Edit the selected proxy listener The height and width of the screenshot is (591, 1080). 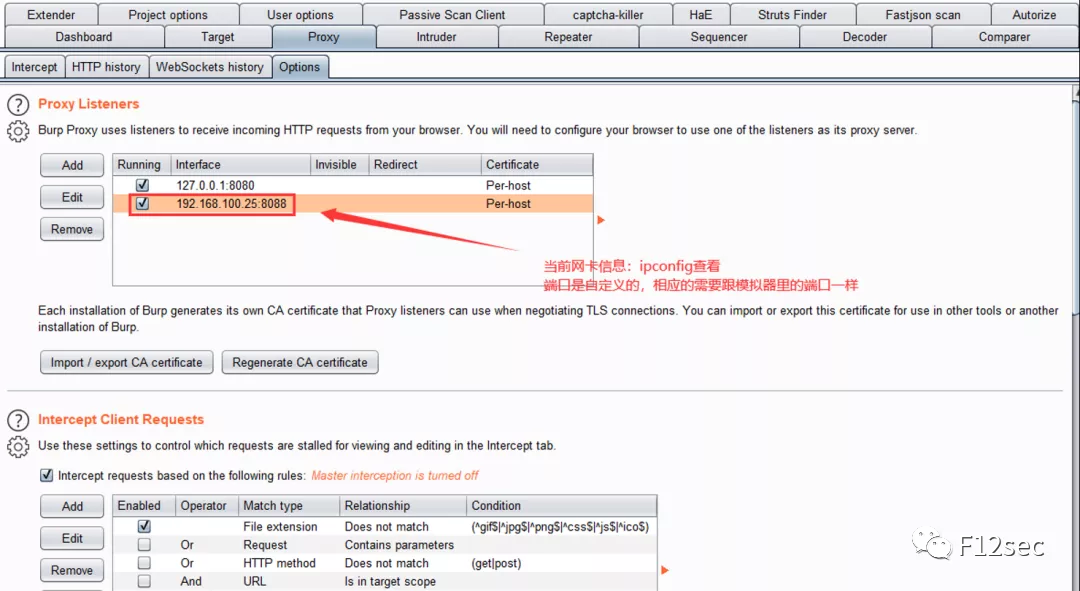(x=72, y=197)
